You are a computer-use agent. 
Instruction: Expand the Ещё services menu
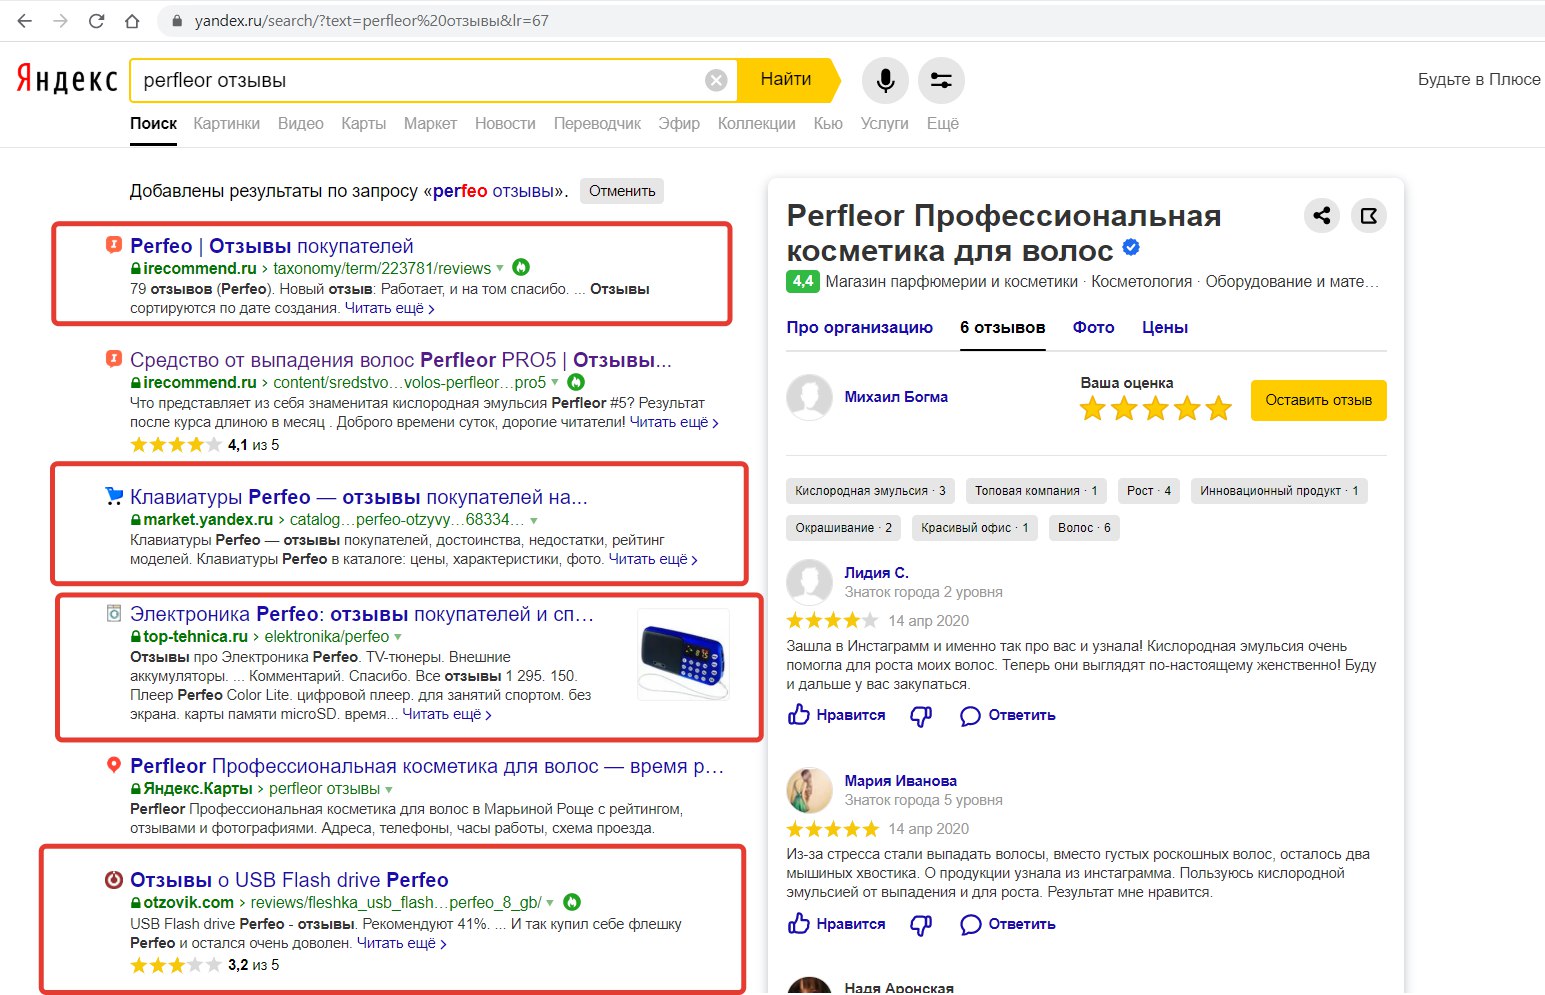[x=942, y=123]
